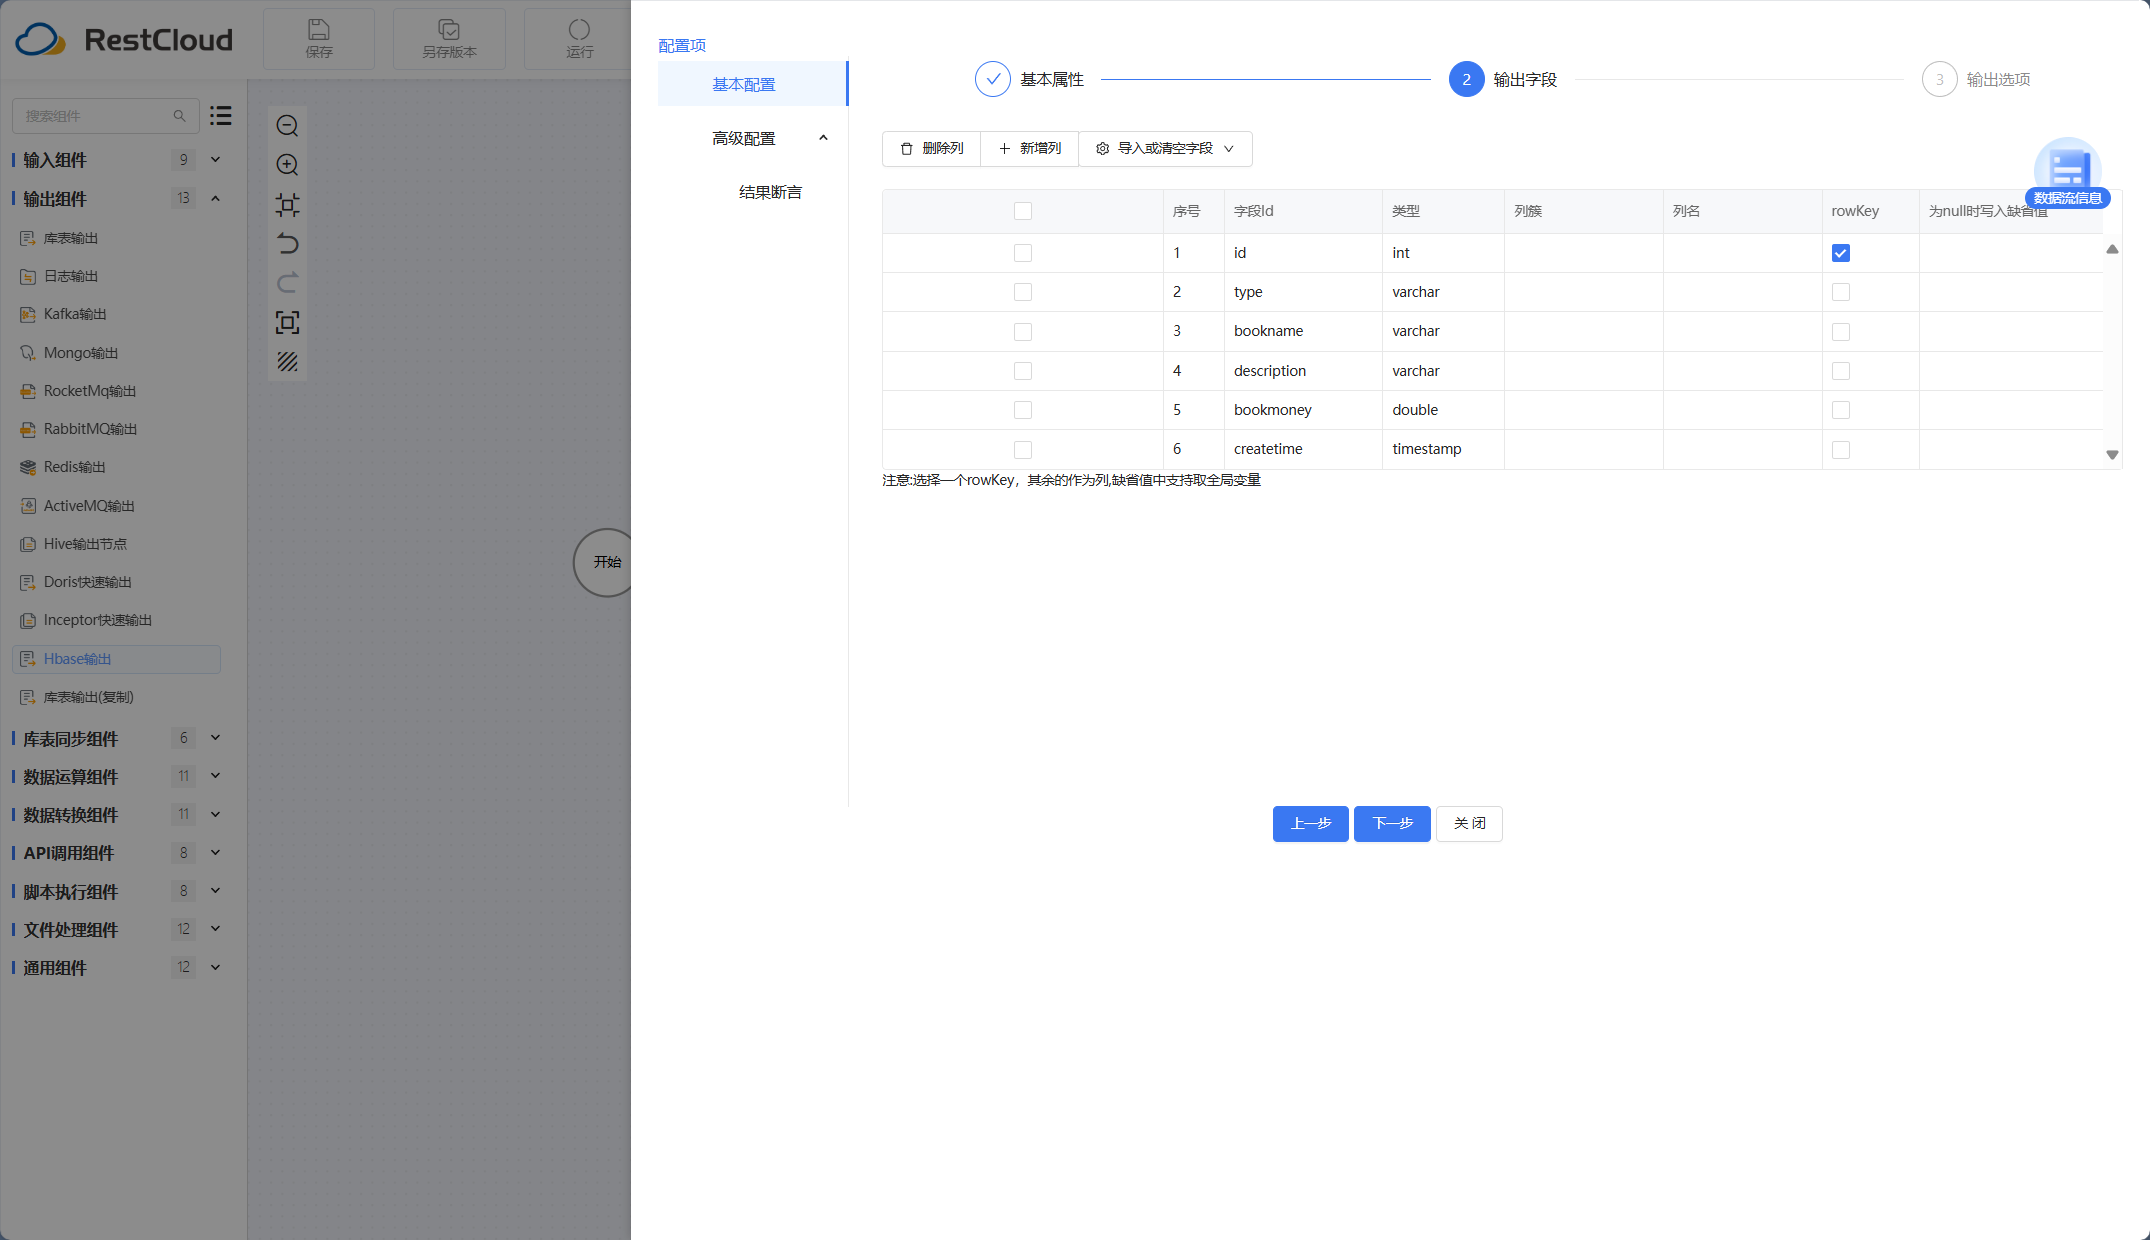Enable rowKey for the createtime field
The width and height of the screenshot is (2150, 1240).
(x=1841, y=450)
